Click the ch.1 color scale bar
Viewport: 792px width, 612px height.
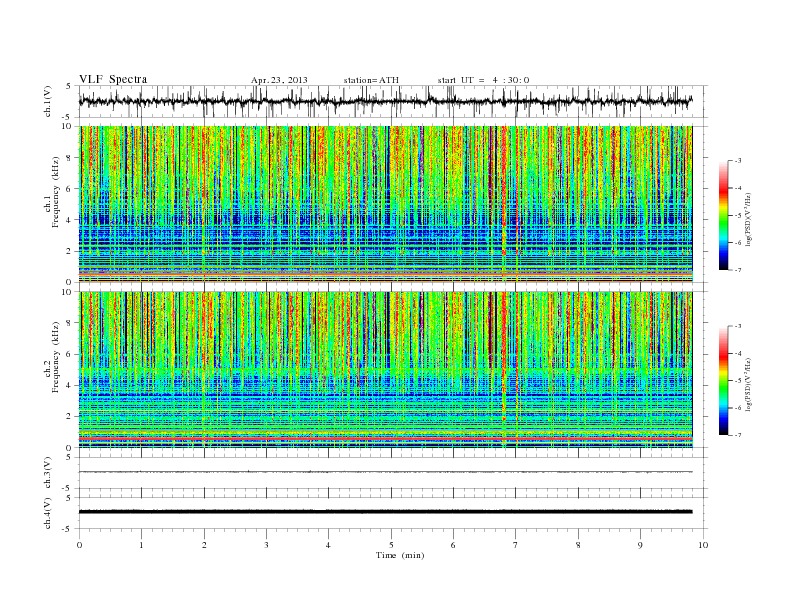pyautogui.click(x=724, y=215)
